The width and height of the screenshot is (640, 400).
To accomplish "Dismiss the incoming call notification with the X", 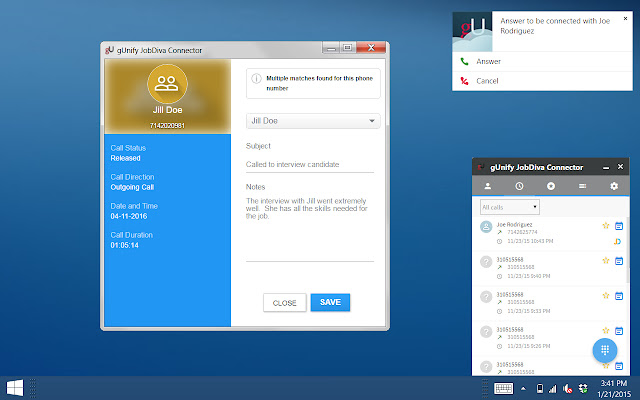I will (625, 18).
